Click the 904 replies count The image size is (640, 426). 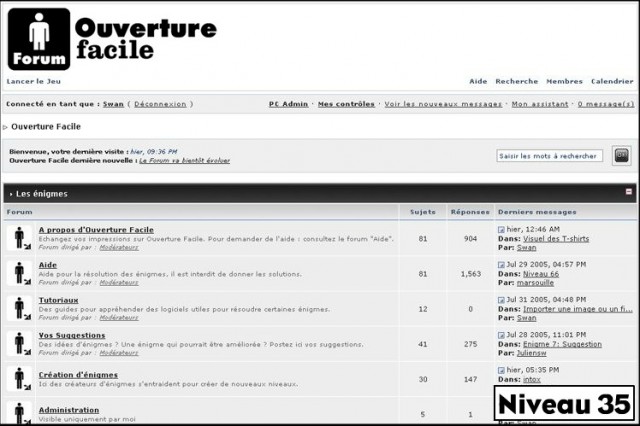click(470, 239)
